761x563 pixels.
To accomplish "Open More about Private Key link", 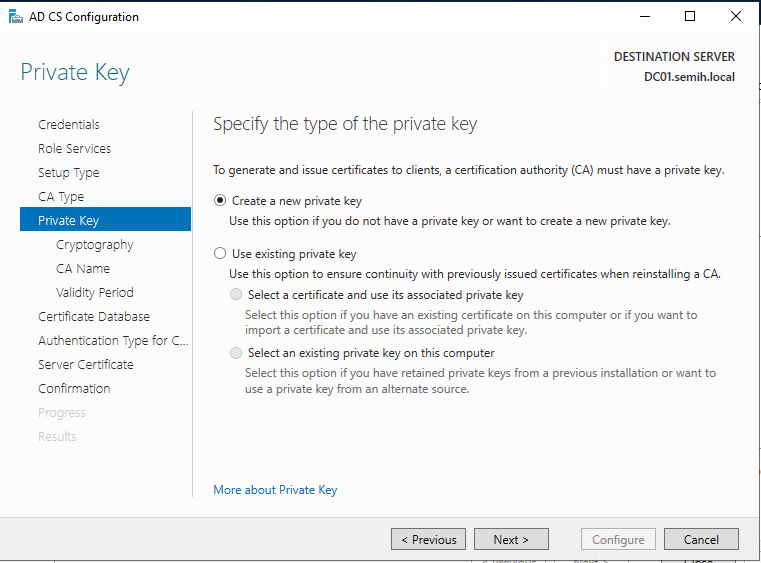I will [x=275, y=490].
